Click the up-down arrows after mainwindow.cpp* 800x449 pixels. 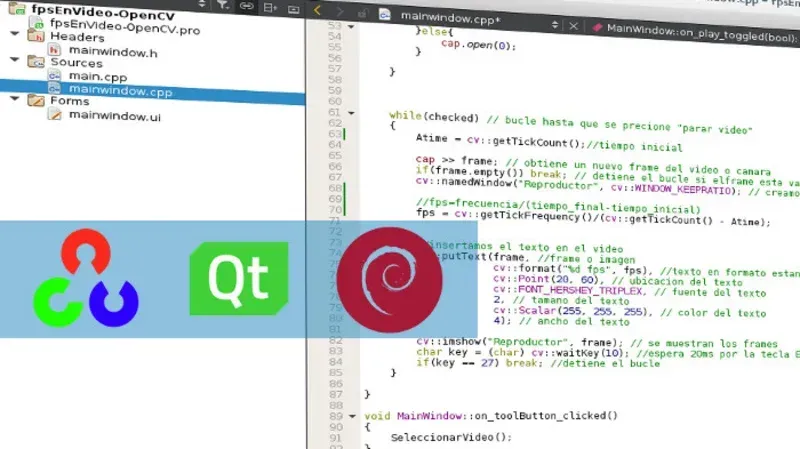pyautogui.click(x=555, y=24)
